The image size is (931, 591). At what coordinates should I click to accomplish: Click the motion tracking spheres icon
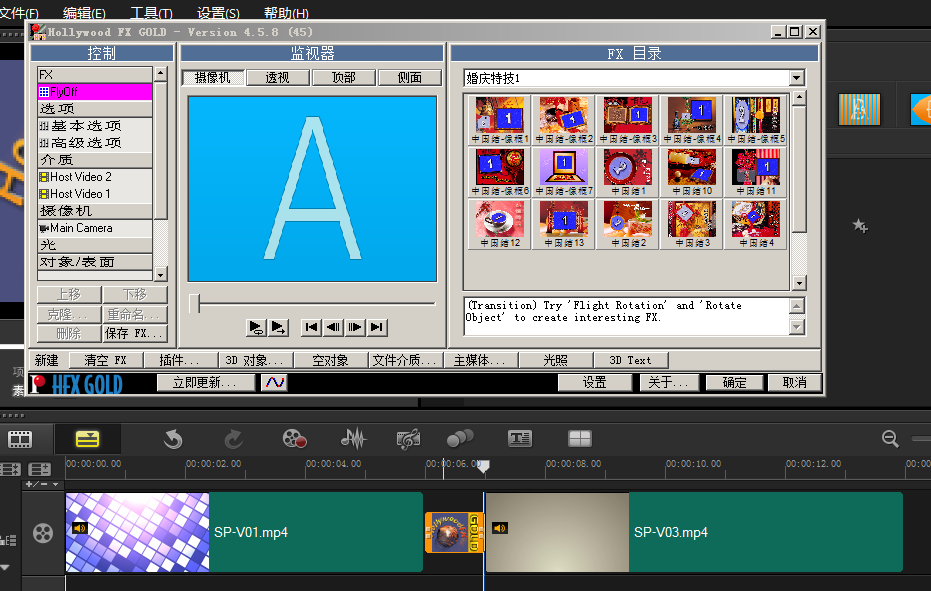[x=460, y=438]
